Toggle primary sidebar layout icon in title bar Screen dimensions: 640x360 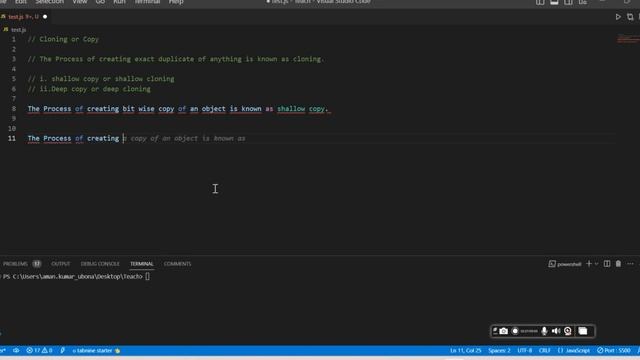tap(540, 2)
